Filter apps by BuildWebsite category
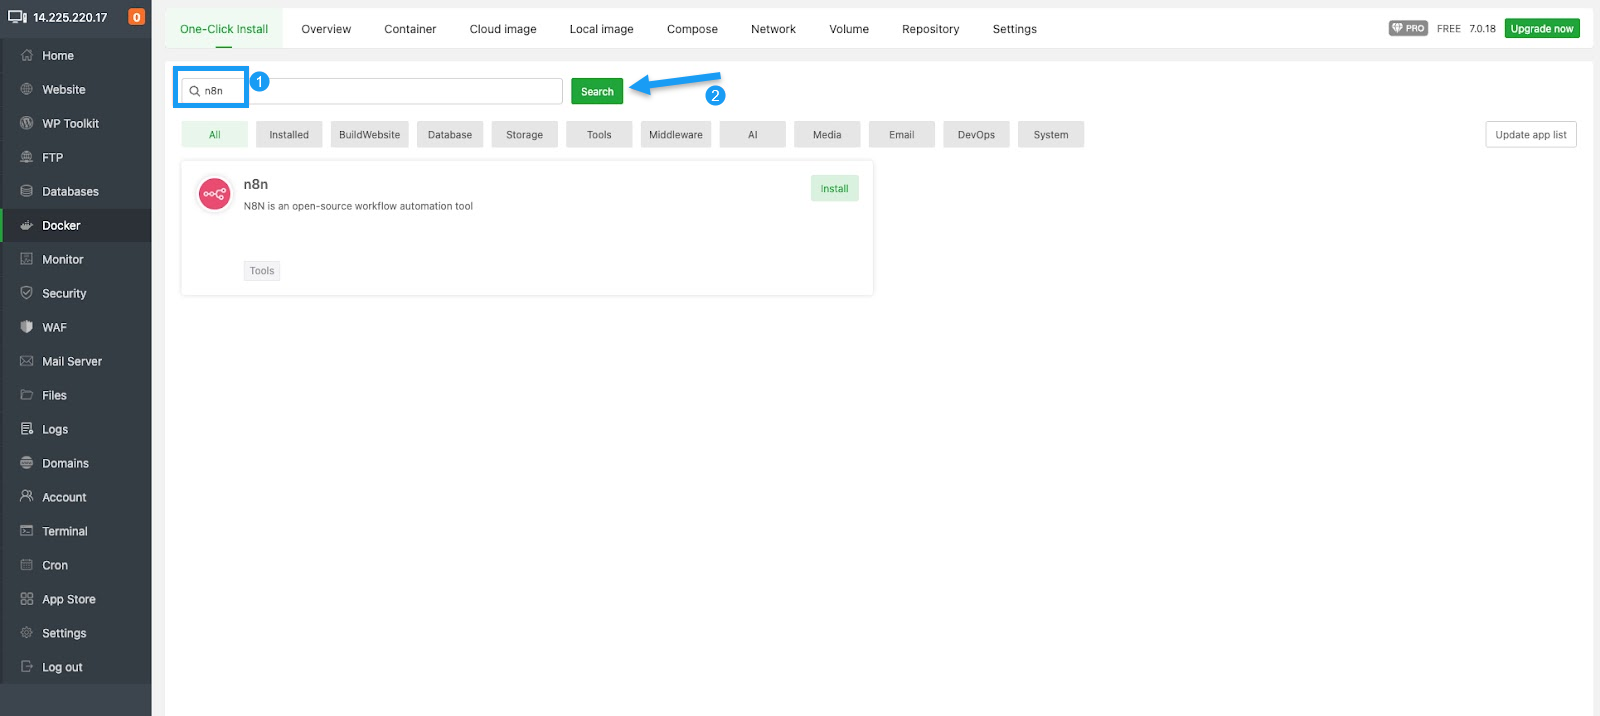The width and height of the screenshot is (1600, 716). 370,135
